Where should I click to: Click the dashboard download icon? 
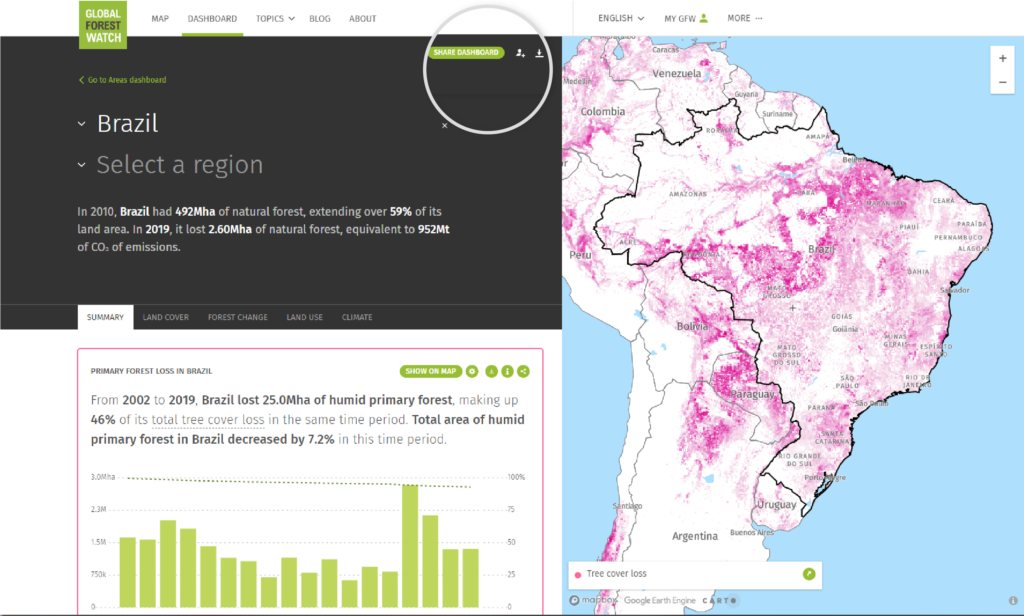click(x=539, y=53)
